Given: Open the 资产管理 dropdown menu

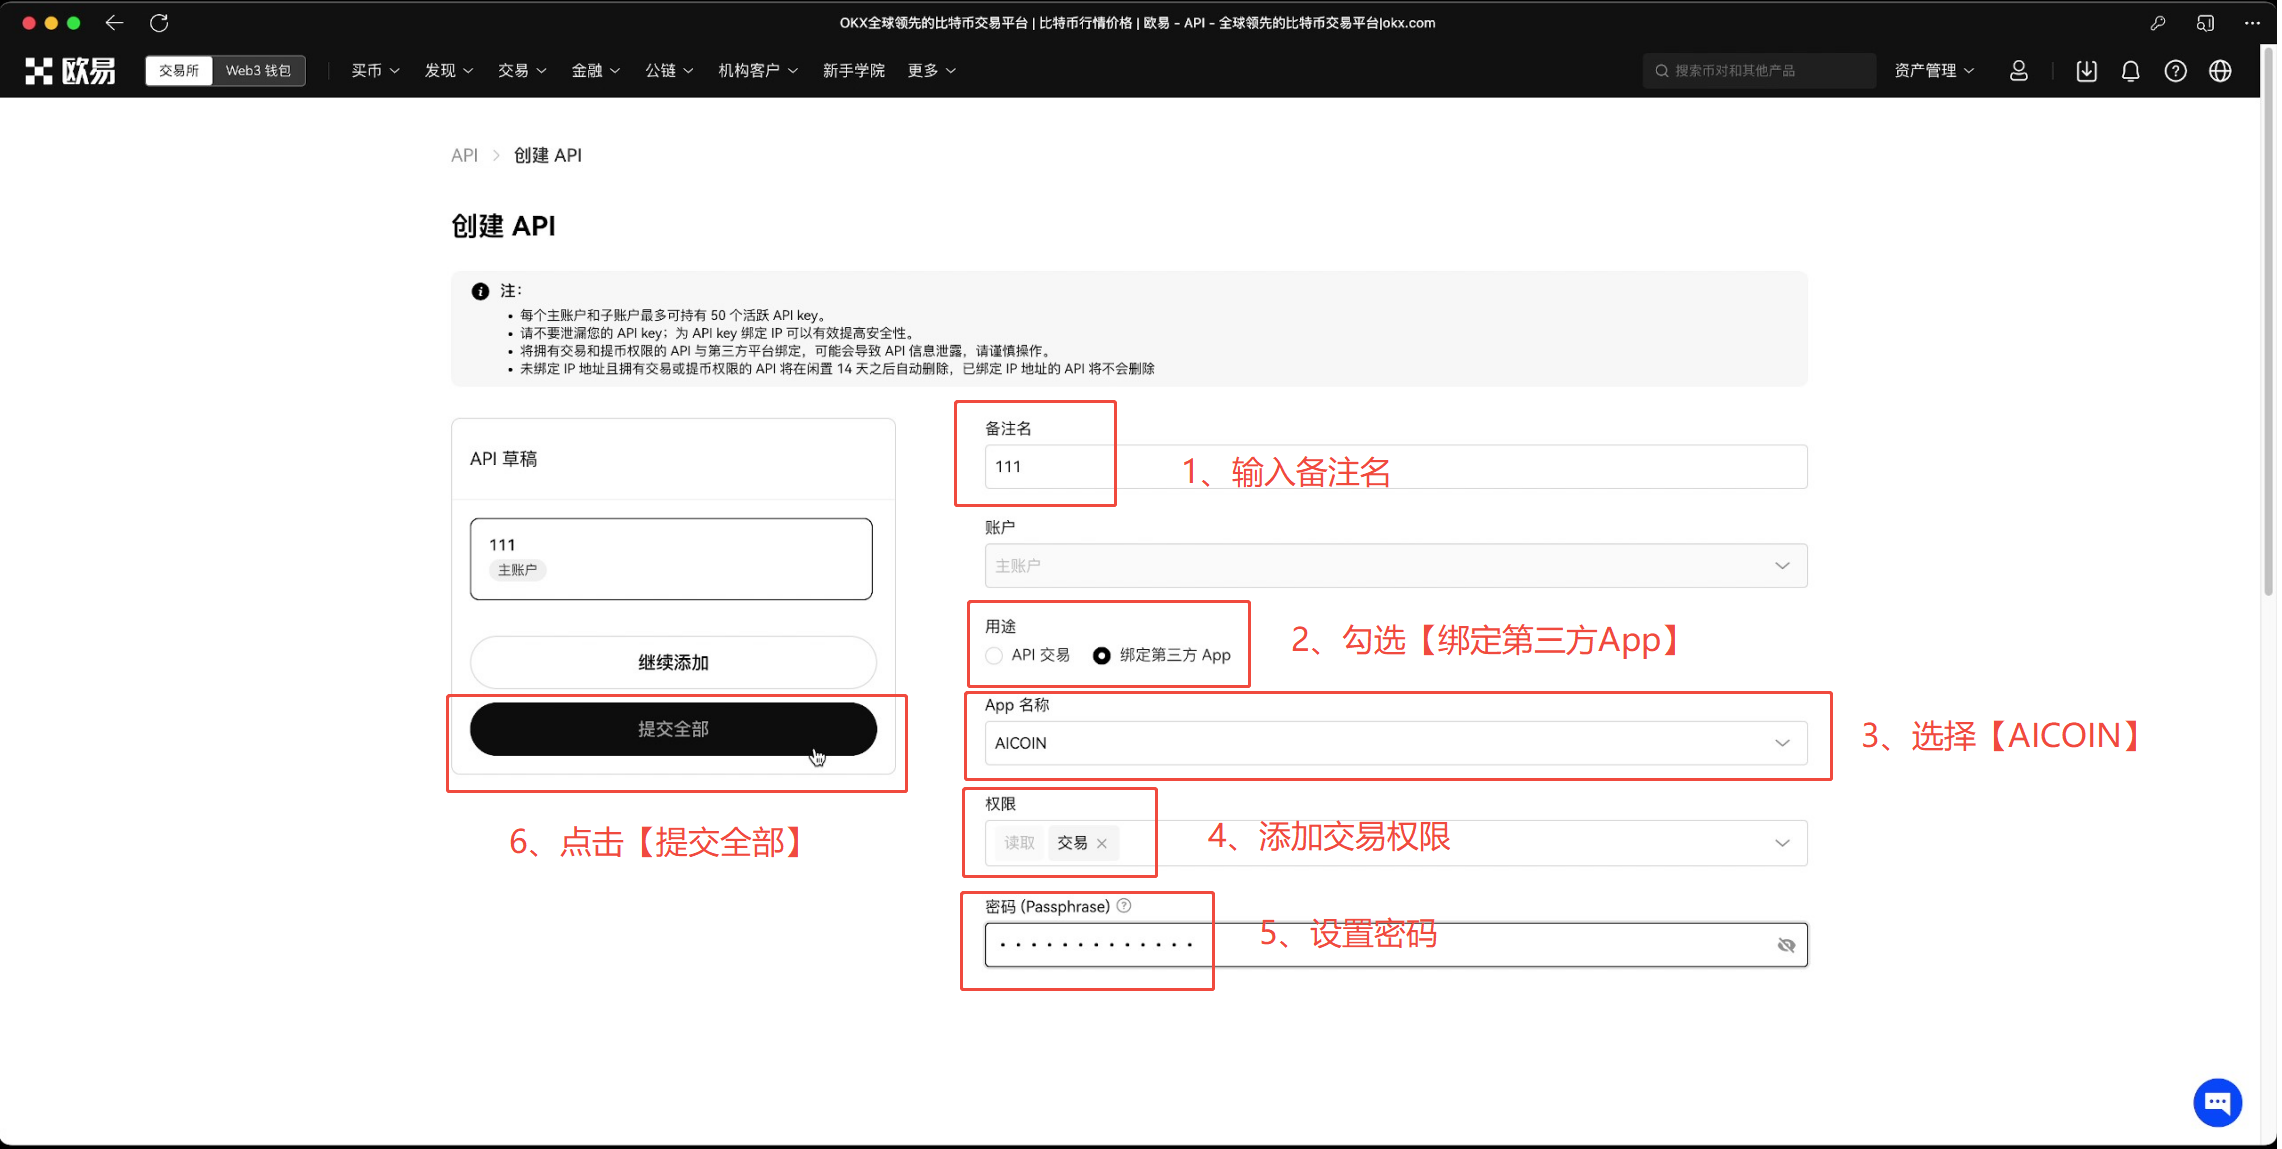Looking at the screenshot, I should click(x=1933, y=71).
